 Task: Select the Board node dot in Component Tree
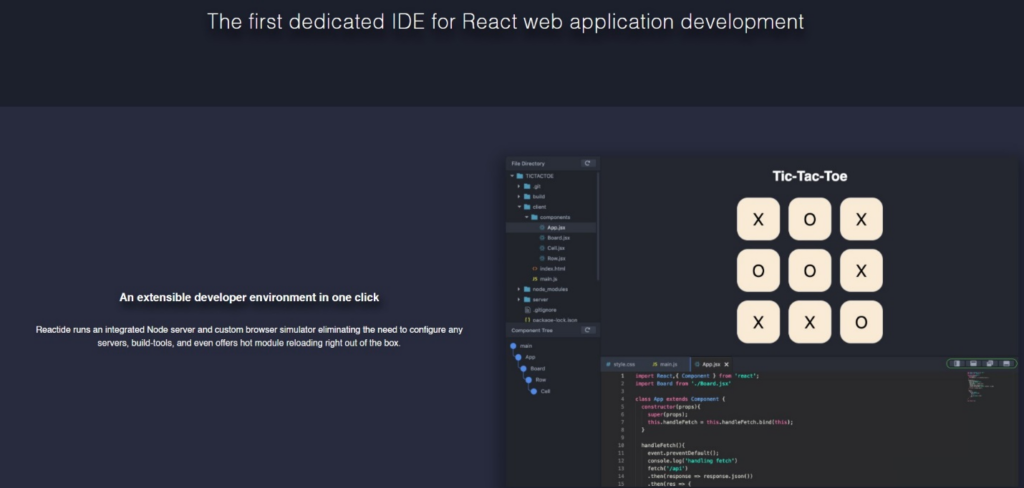(524, 368)
